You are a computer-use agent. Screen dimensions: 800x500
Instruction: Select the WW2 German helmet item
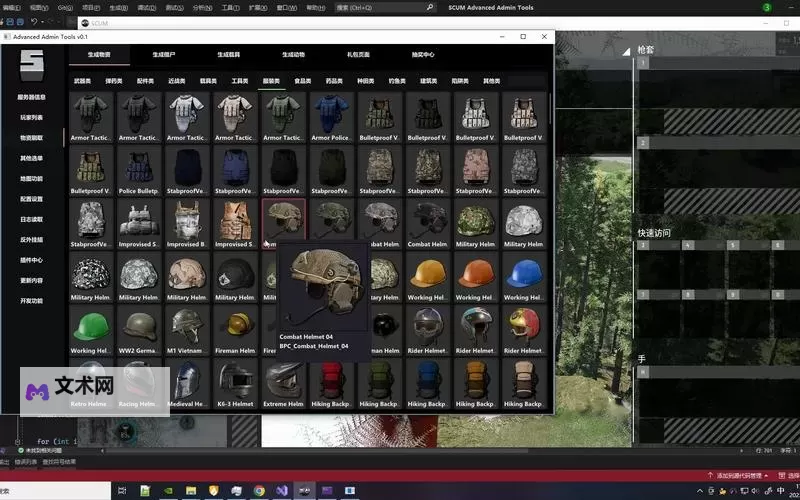click(139, 330)
